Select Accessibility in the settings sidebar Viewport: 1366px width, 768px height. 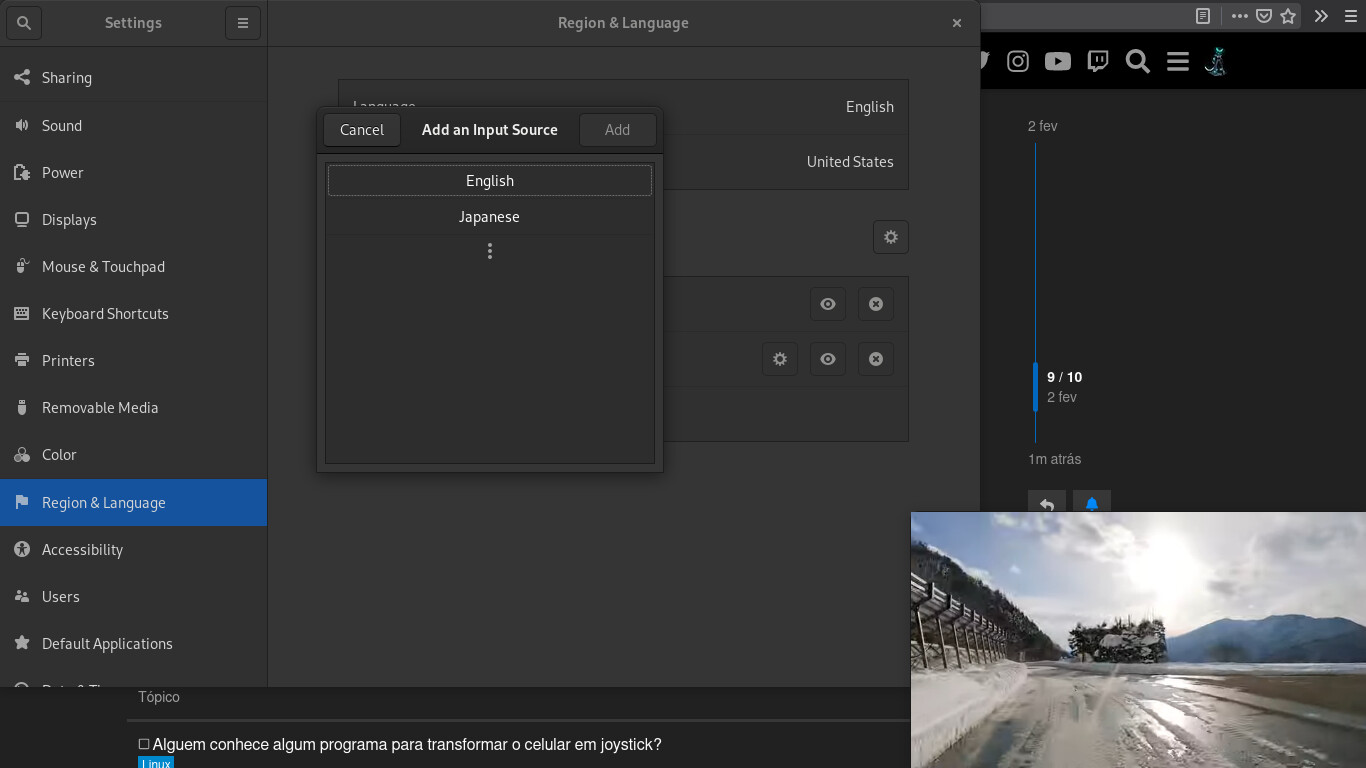click(82, 550)
